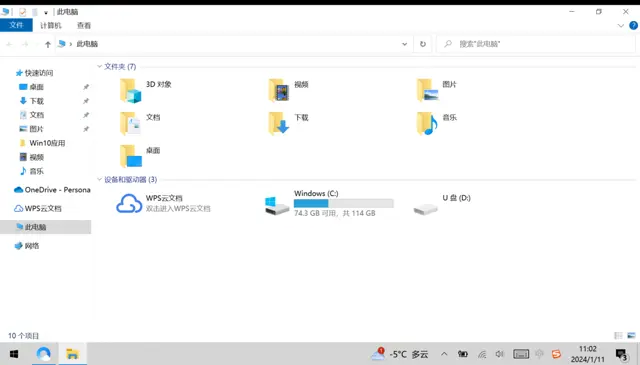
Task: Open the touch keyboard tray icon
Action: (x=521, y=354)
